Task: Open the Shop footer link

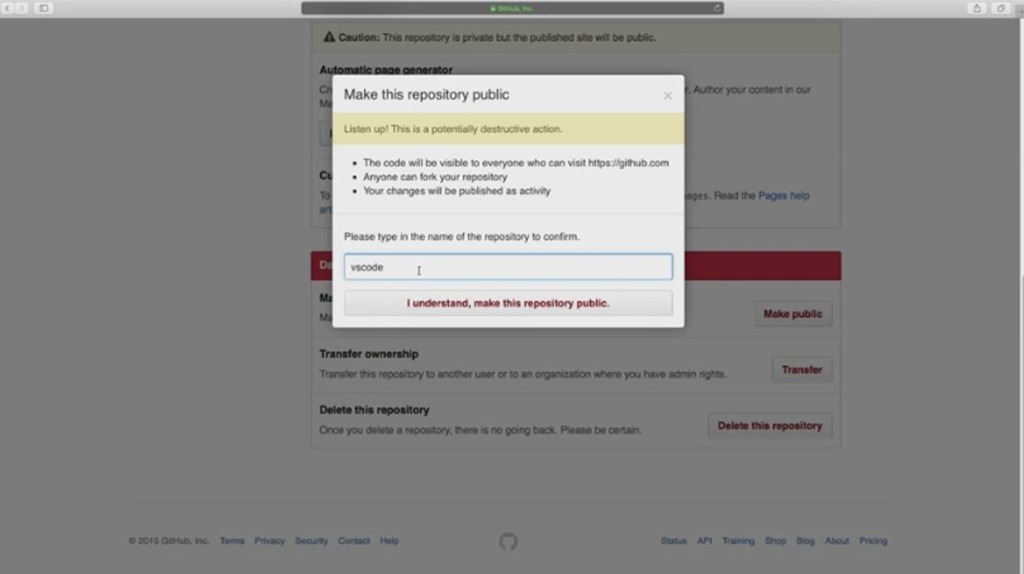Action: [775, 541]
